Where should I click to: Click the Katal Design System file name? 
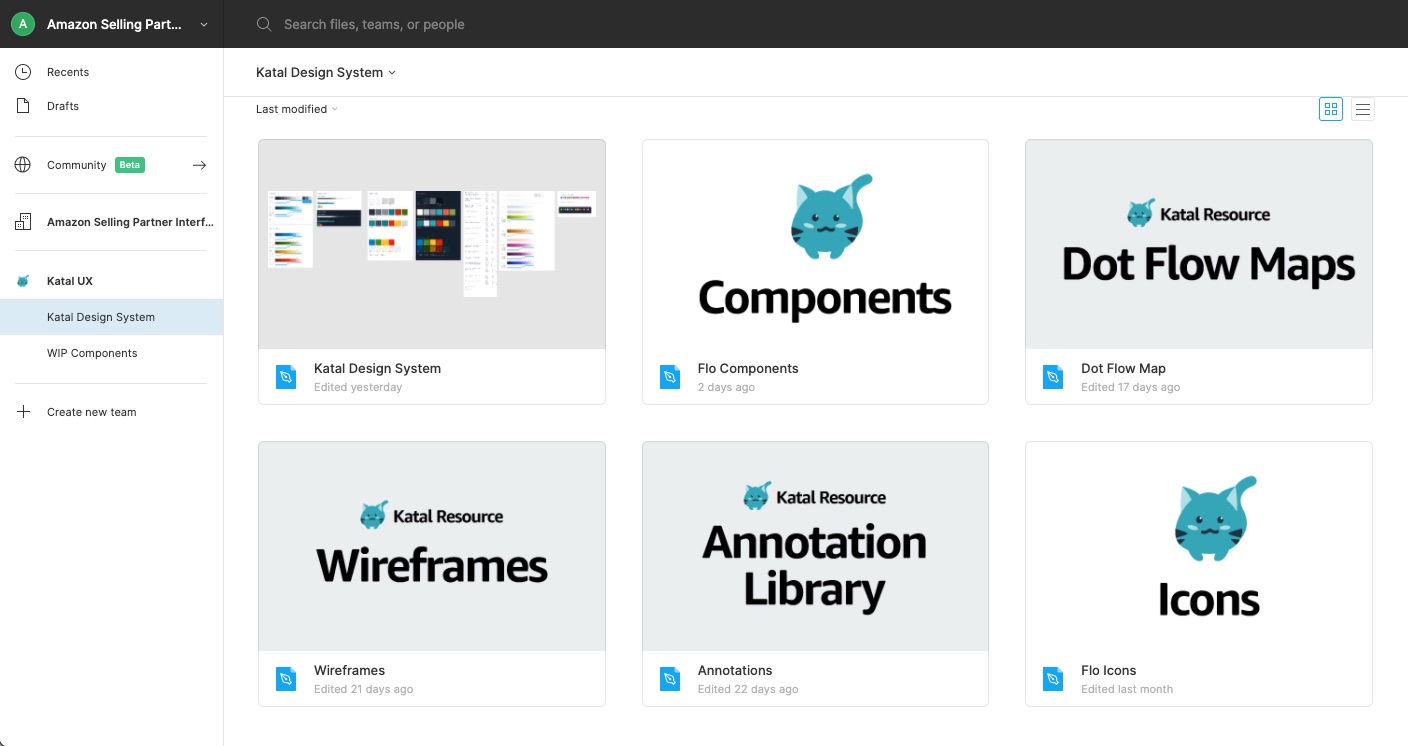pos(377,368)
